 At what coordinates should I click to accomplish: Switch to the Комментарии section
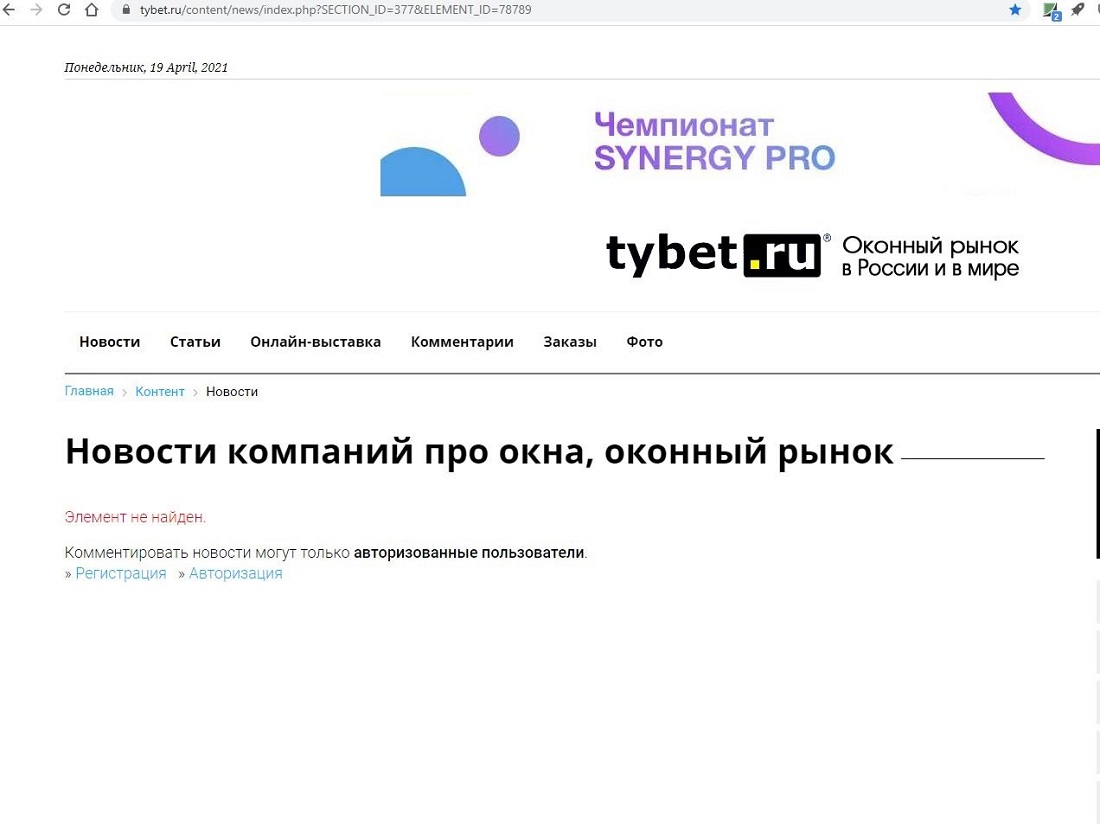coord(462,341)
